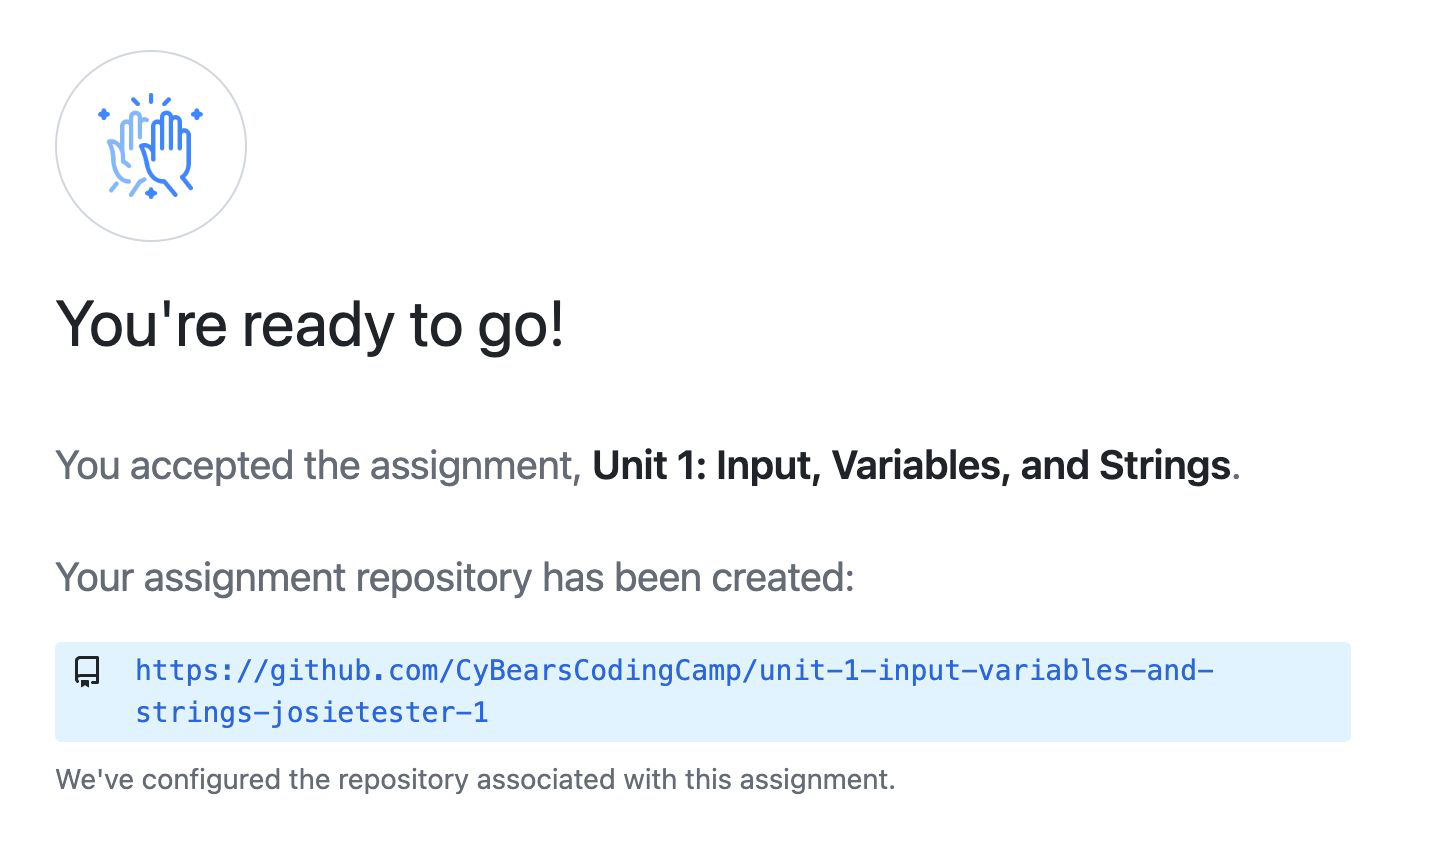
Task: Click the burst lines above the hands
Action: pos(150,100)
